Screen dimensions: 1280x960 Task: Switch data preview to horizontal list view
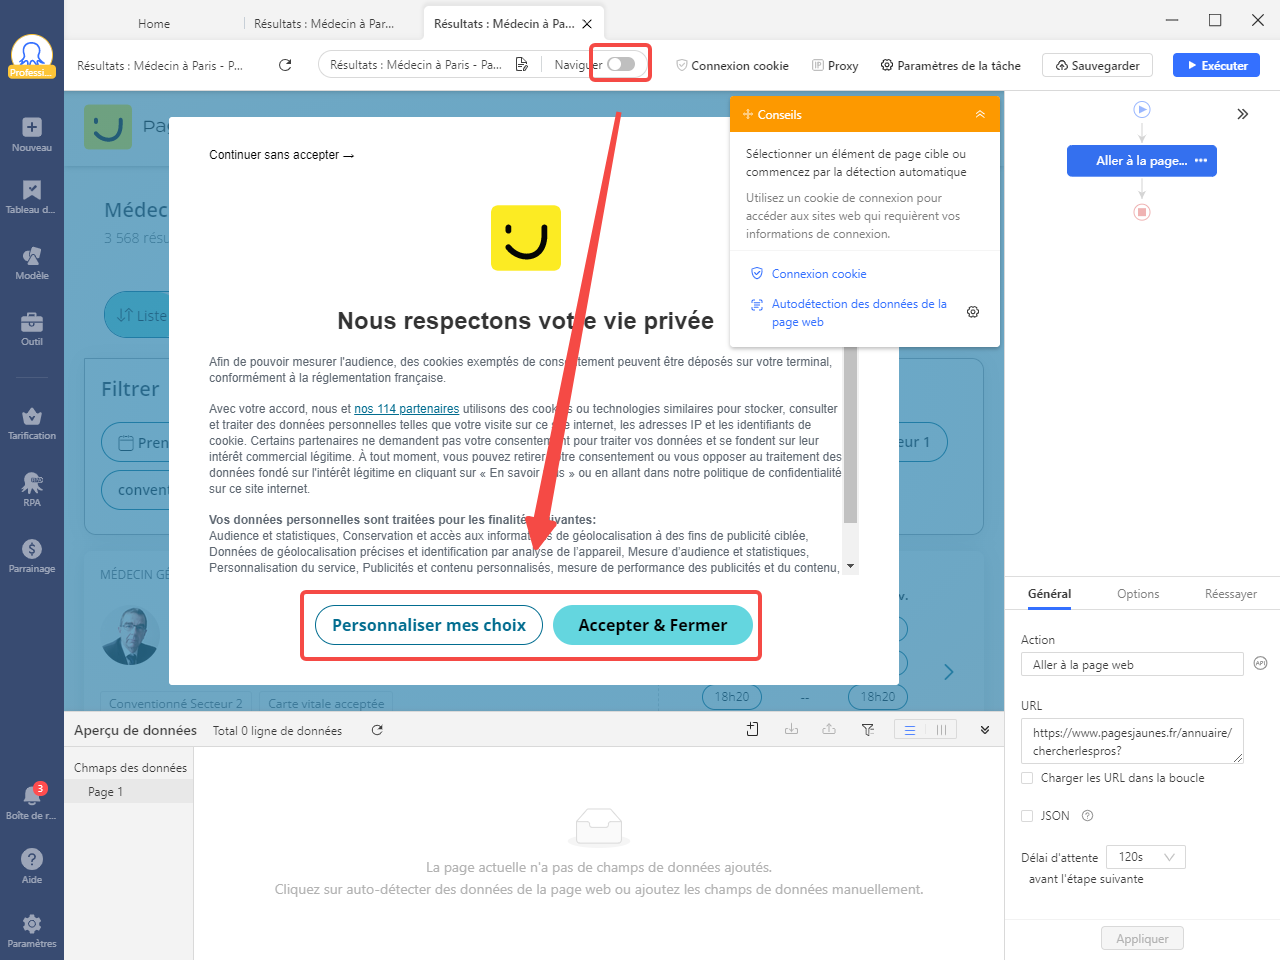[910, 730]
